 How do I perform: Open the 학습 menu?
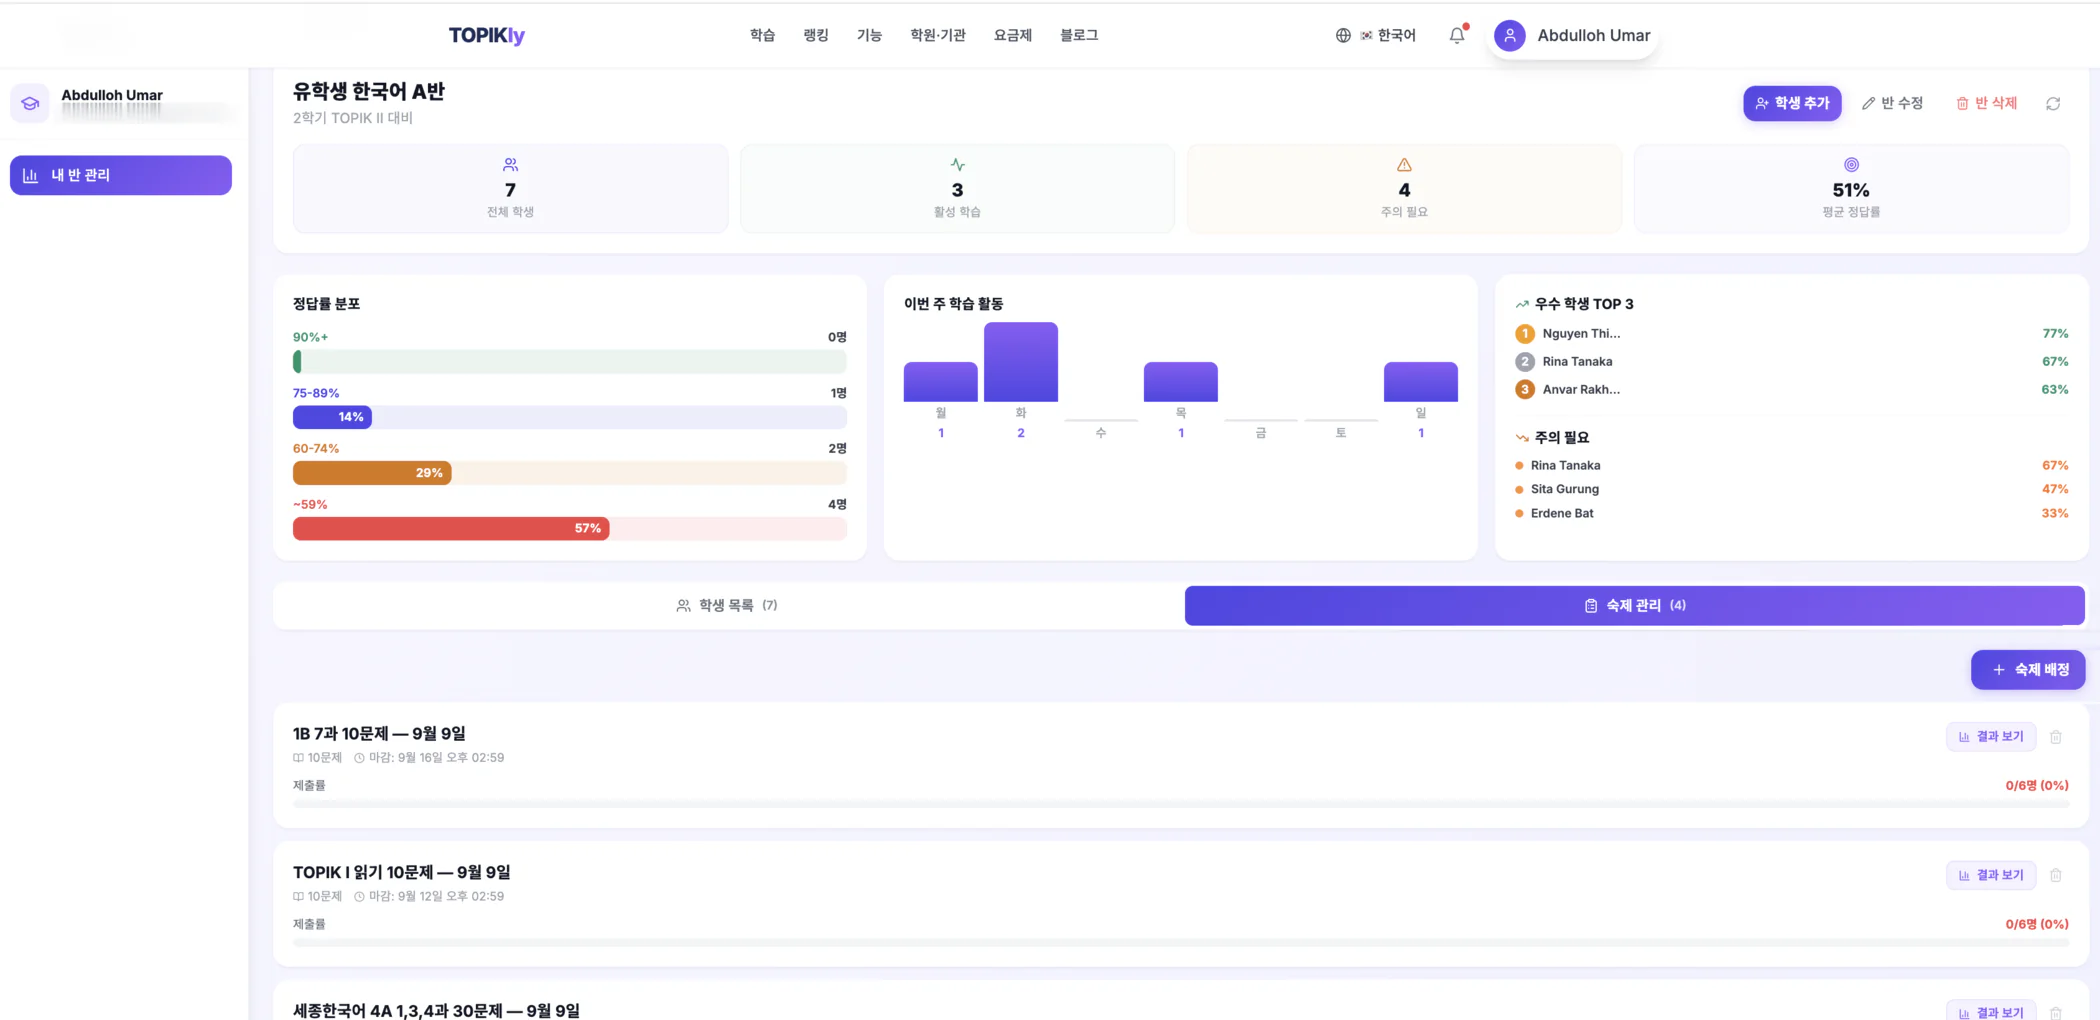(x=762, y=35)
